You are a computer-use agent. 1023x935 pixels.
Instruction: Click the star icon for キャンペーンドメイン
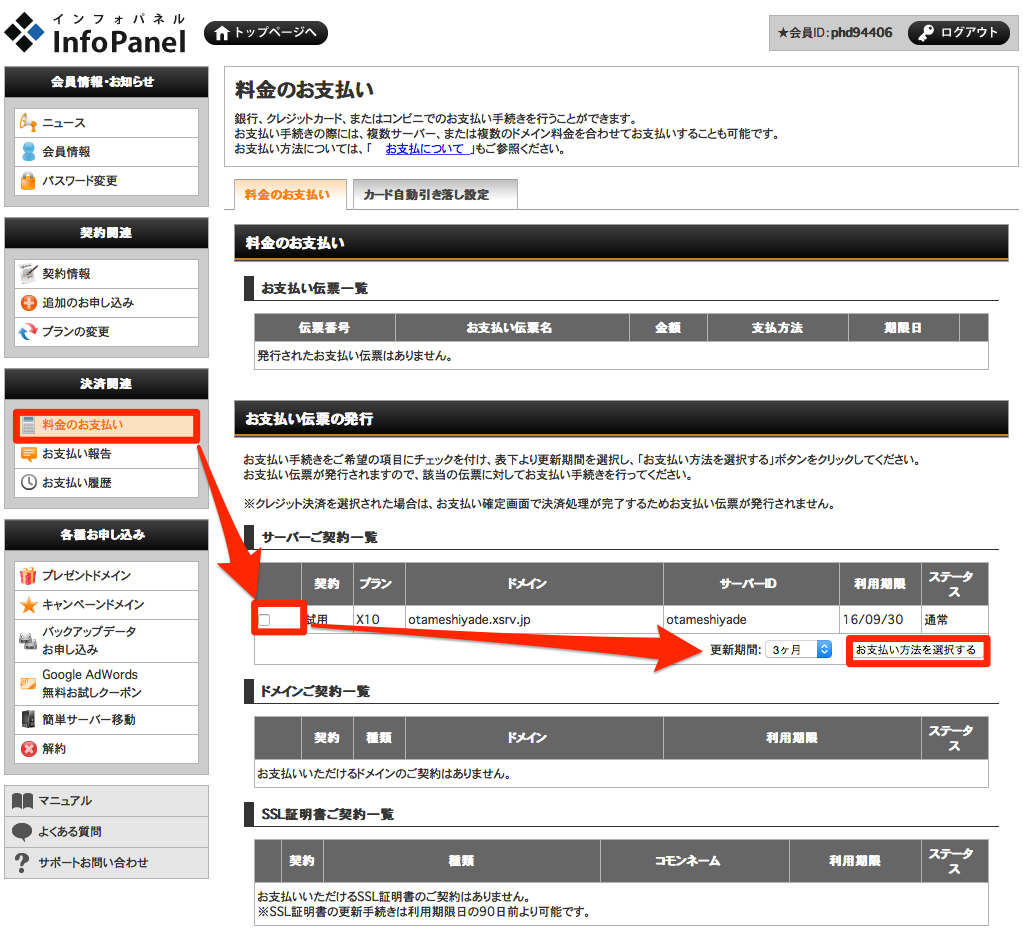pyautogui.click(x=28, y=605)
